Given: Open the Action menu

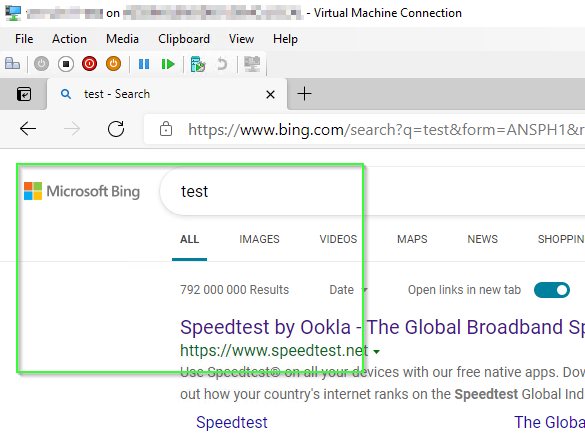Looking at the screenshot, I should (69, 39).
